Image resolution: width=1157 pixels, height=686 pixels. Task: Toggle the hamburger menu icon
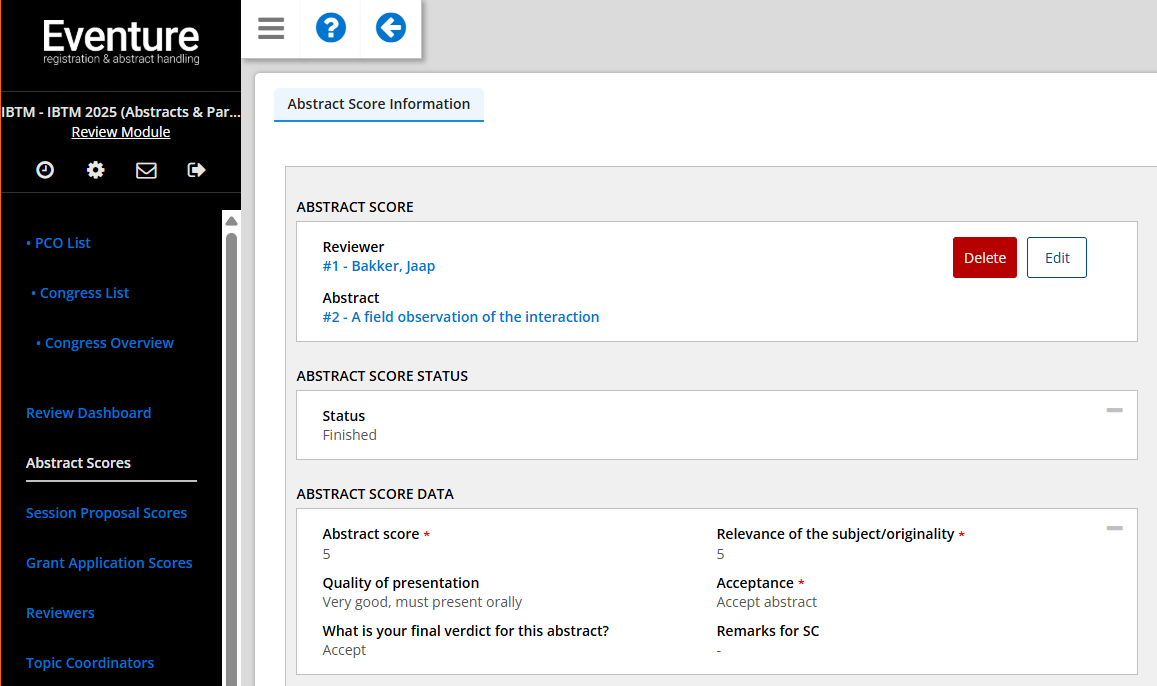tap(271, 28)
